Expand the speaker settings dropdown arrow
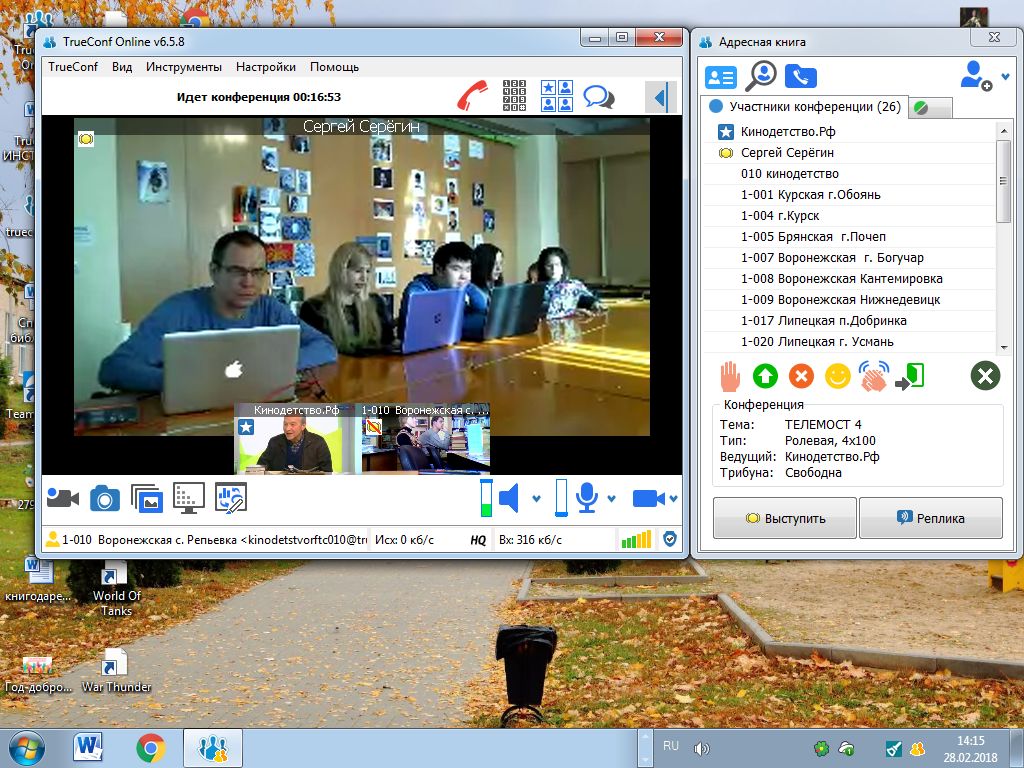1024x768 pixels. coord(536,499)
